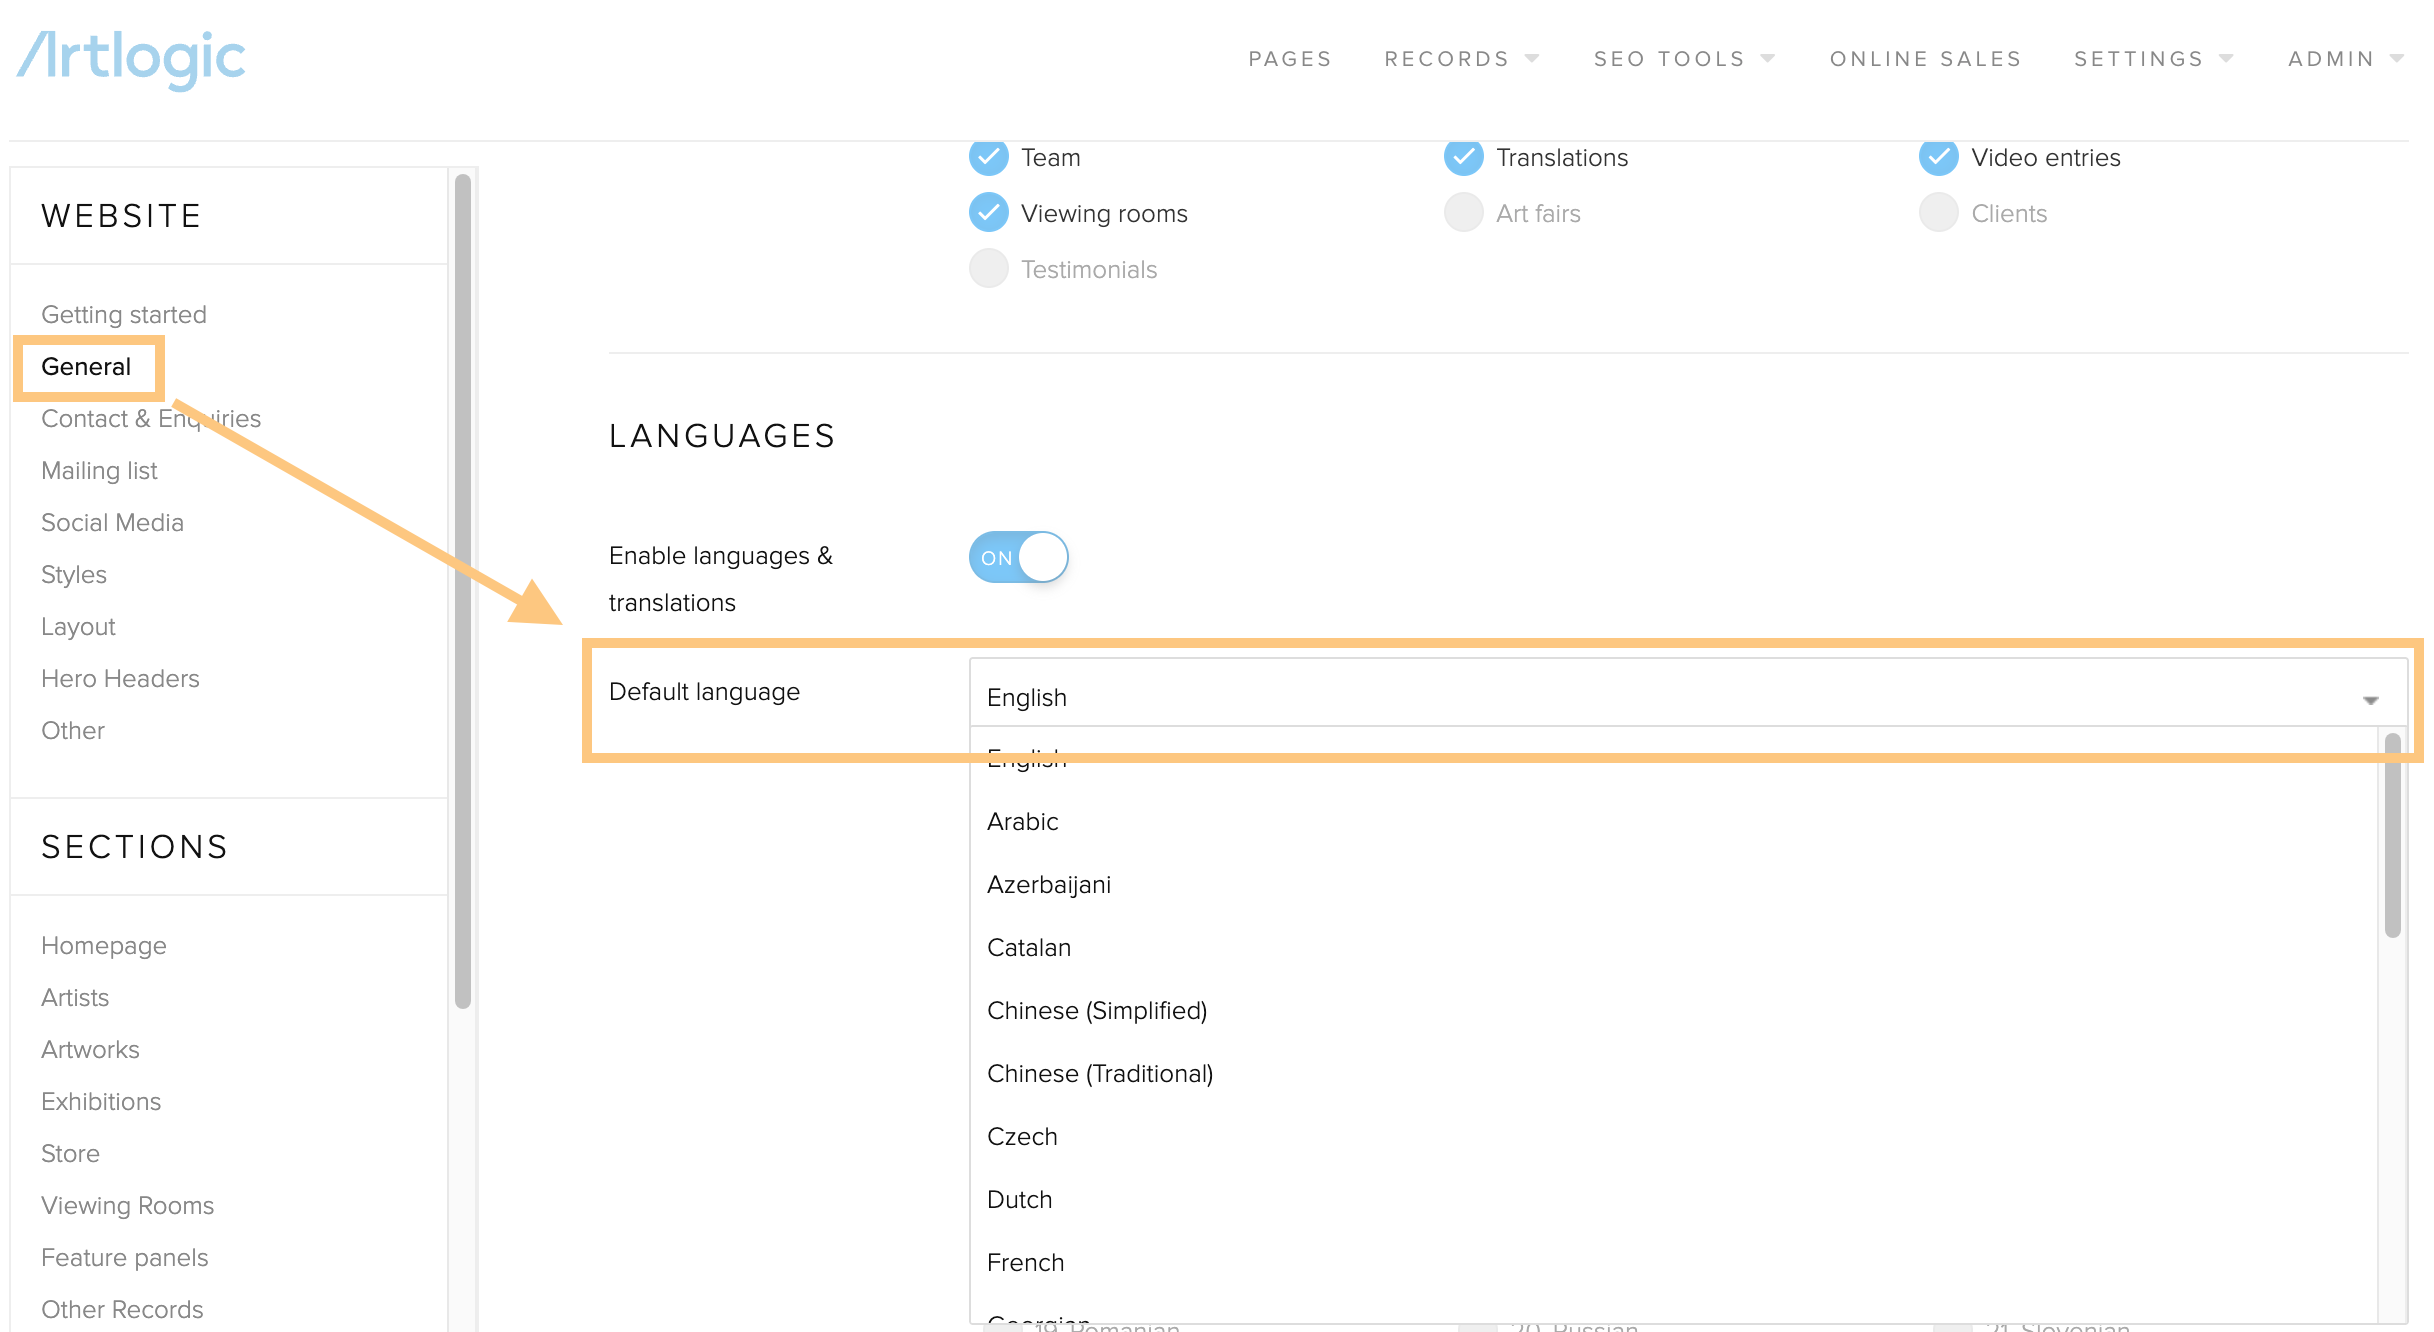This screenshot has width=2434, height=1332.
Task: Open Viewing Rooms section settings
Action: point(127,1205)
